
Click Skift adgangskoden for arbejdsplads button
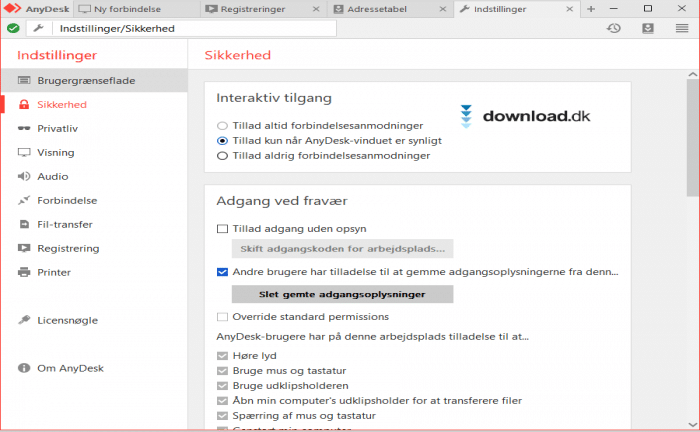[342, 249]
